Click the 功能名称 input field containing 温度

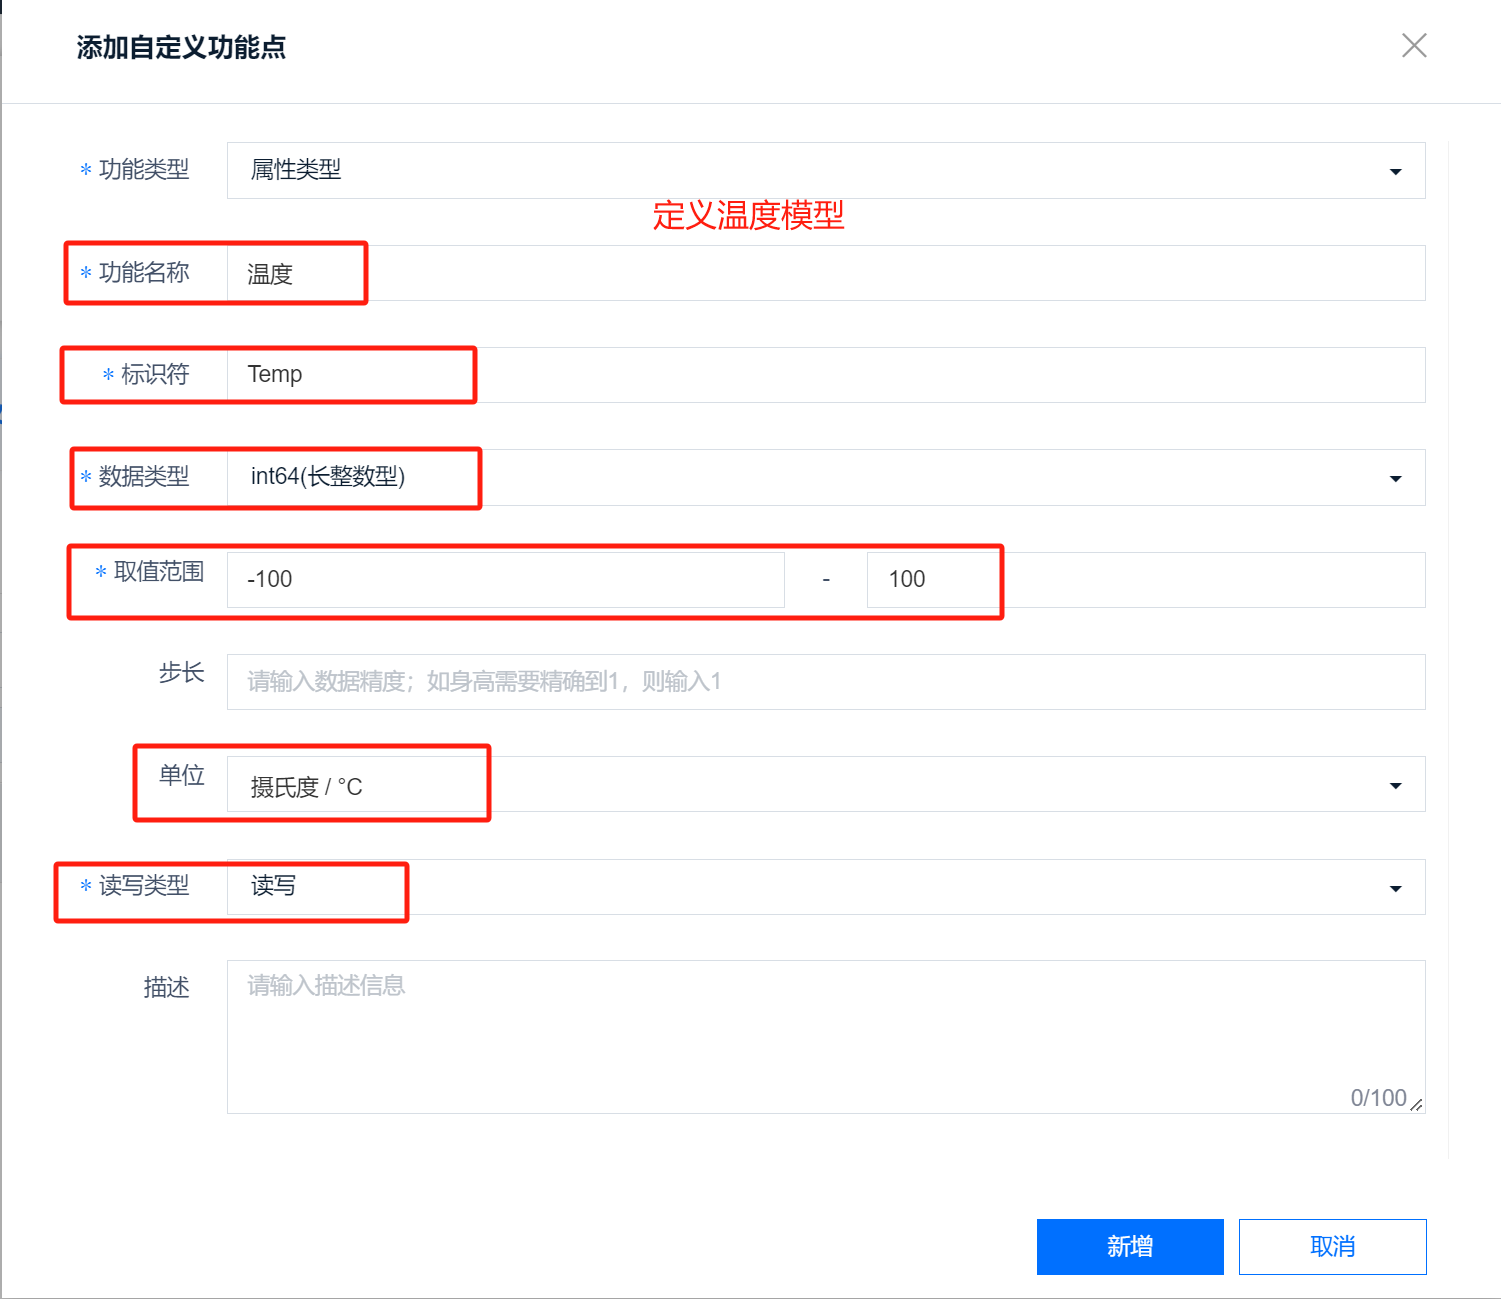point(826,273)
